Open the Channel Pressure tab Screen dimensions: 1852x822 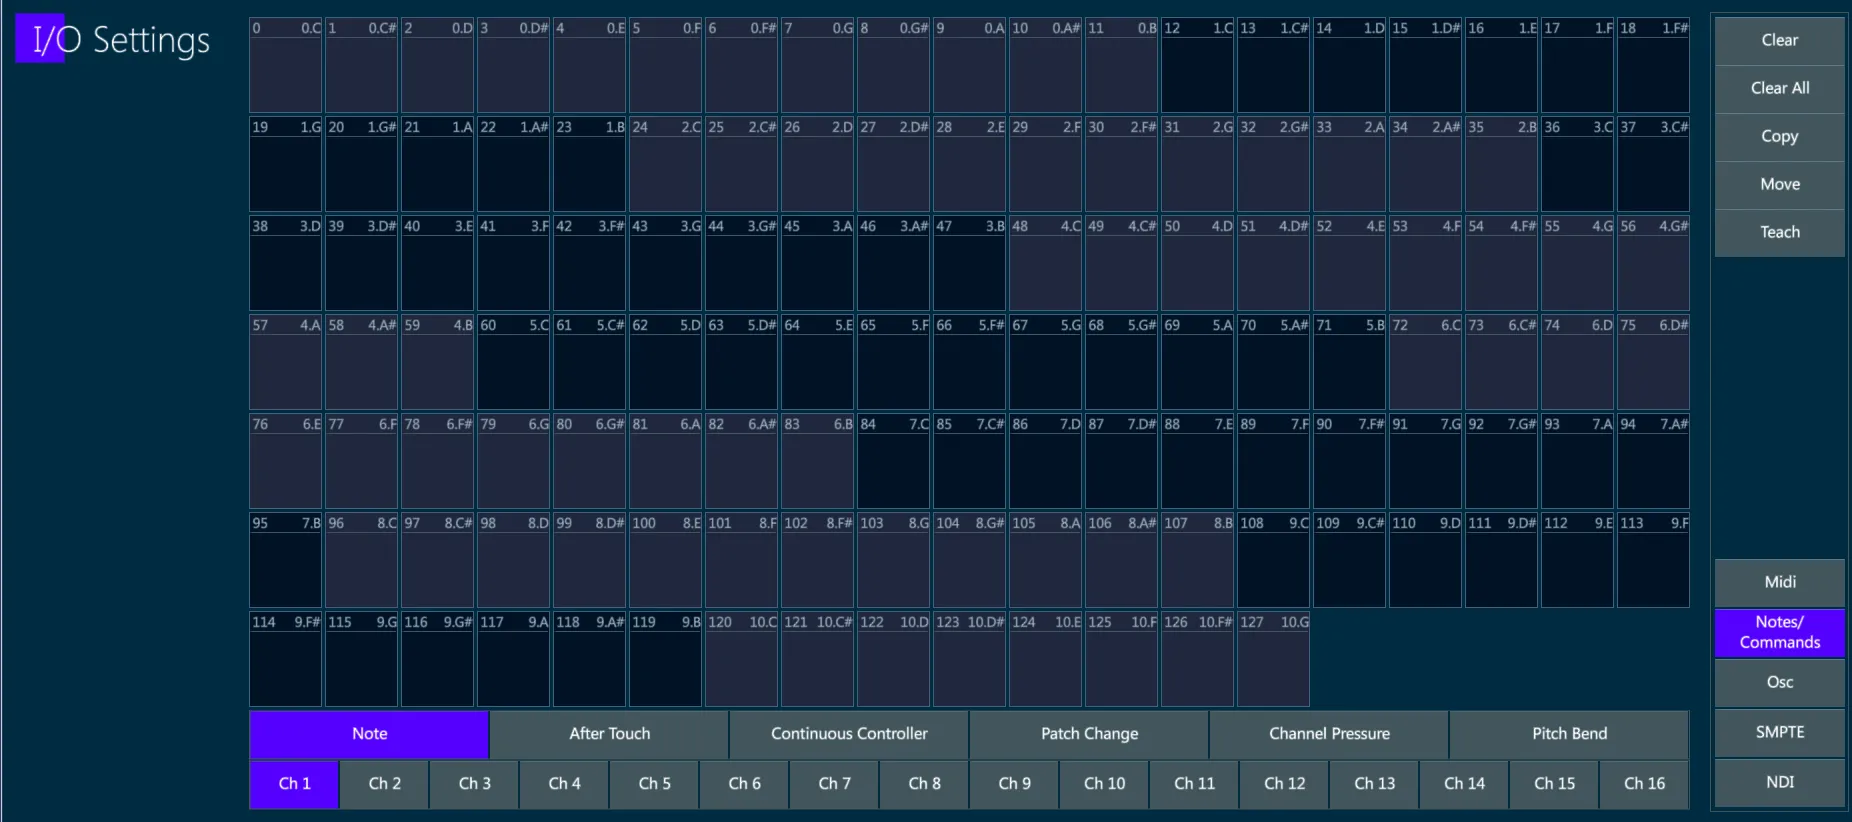(1329, 734)
